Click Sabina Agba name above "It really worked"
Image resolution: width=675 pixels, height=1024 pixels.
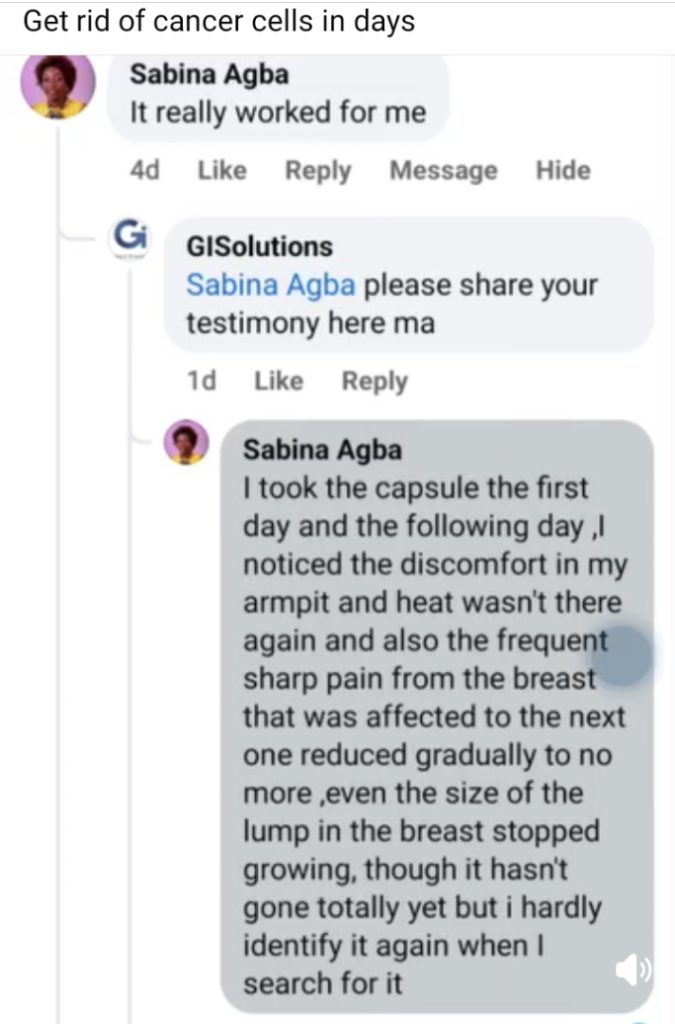[x=210, y=73]
